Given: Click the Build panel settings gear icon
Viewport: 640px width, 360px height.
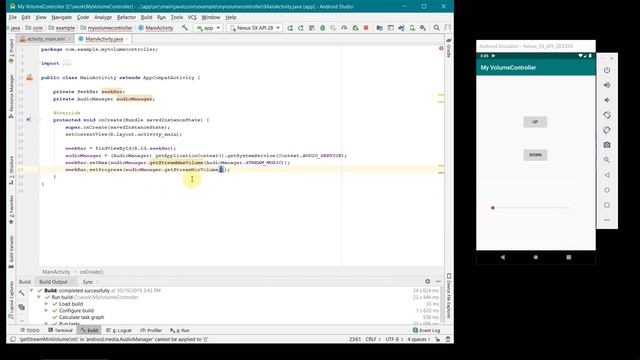Looking at the screenshot, I should 427,281.
